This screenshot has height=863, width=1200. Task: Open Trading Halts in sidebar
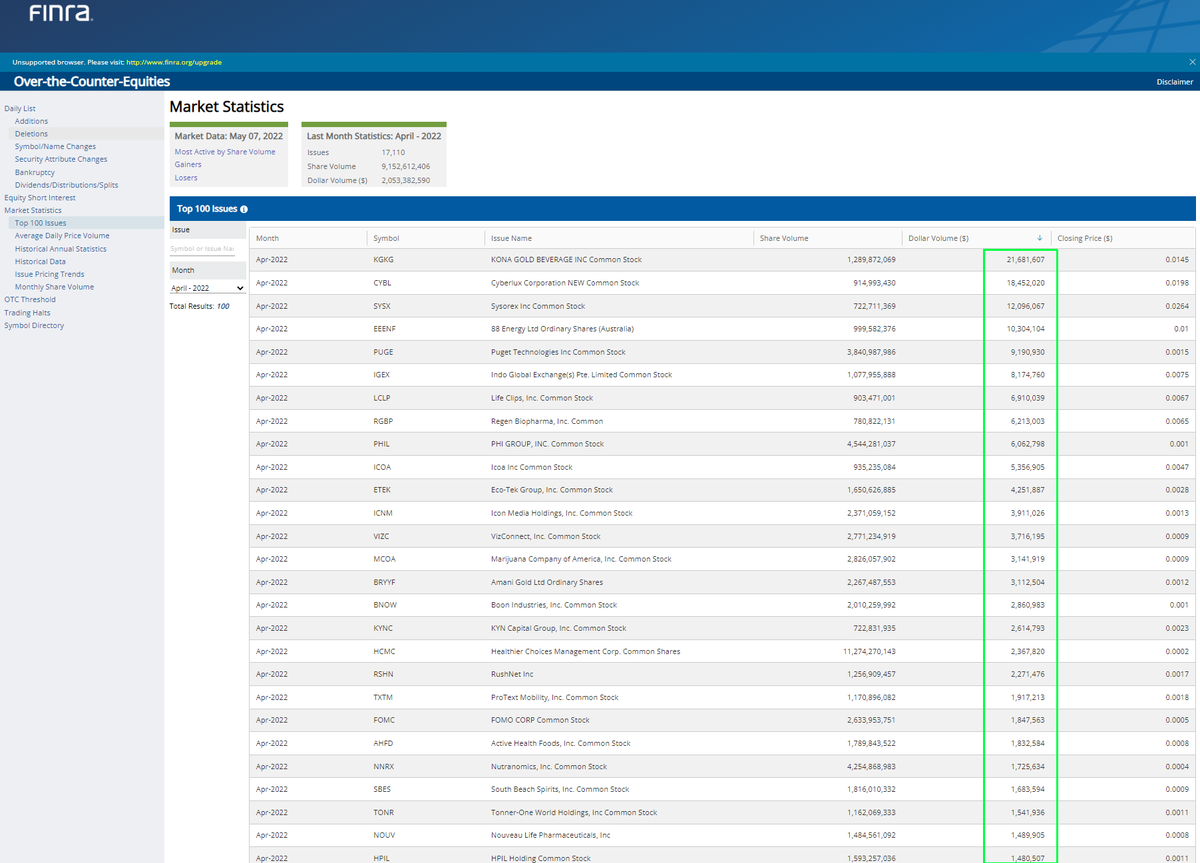[27, 313]
